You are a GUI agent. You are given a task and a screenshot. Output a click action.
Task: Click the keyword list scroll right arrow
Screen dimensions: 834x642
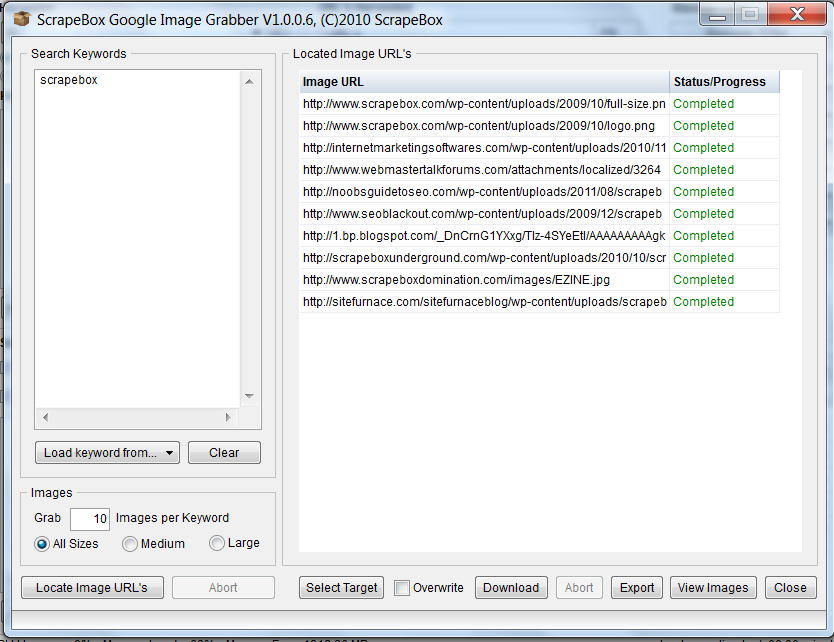click(x=228, y=418)
